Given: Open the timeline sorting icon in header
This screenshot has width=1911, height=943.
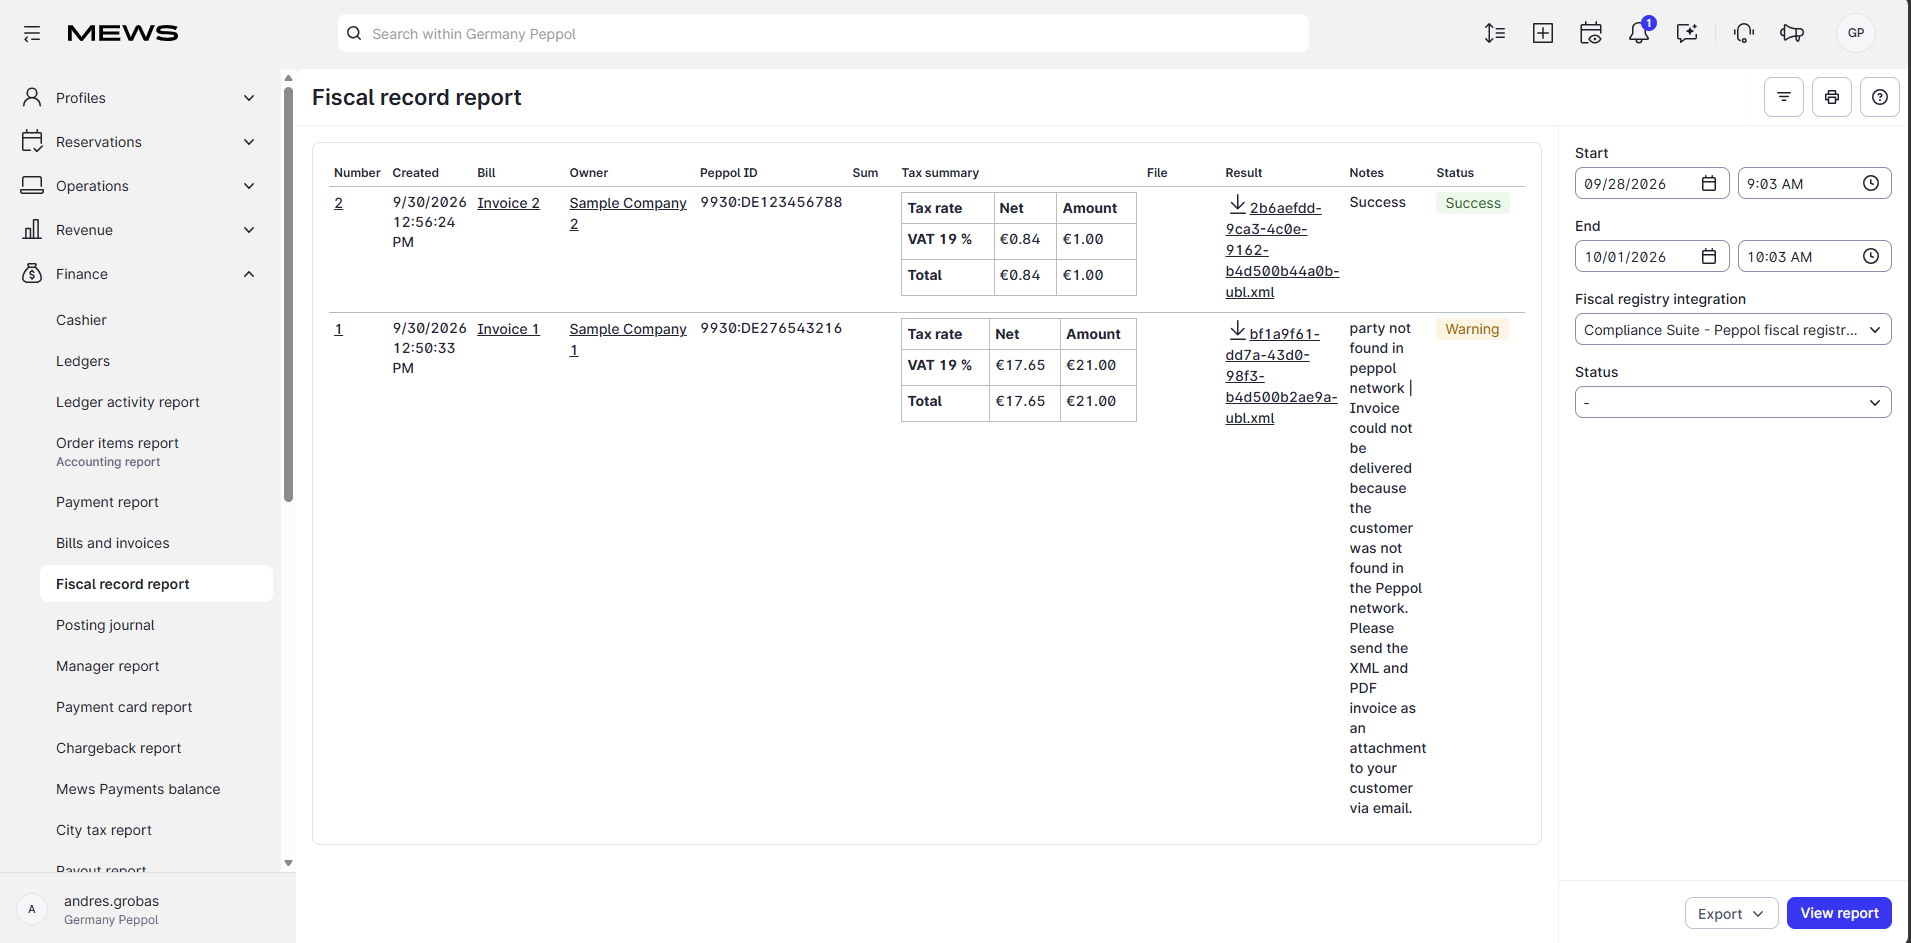Looking at the screenshot, I should pyautogui.click(x=1495, y=33).
